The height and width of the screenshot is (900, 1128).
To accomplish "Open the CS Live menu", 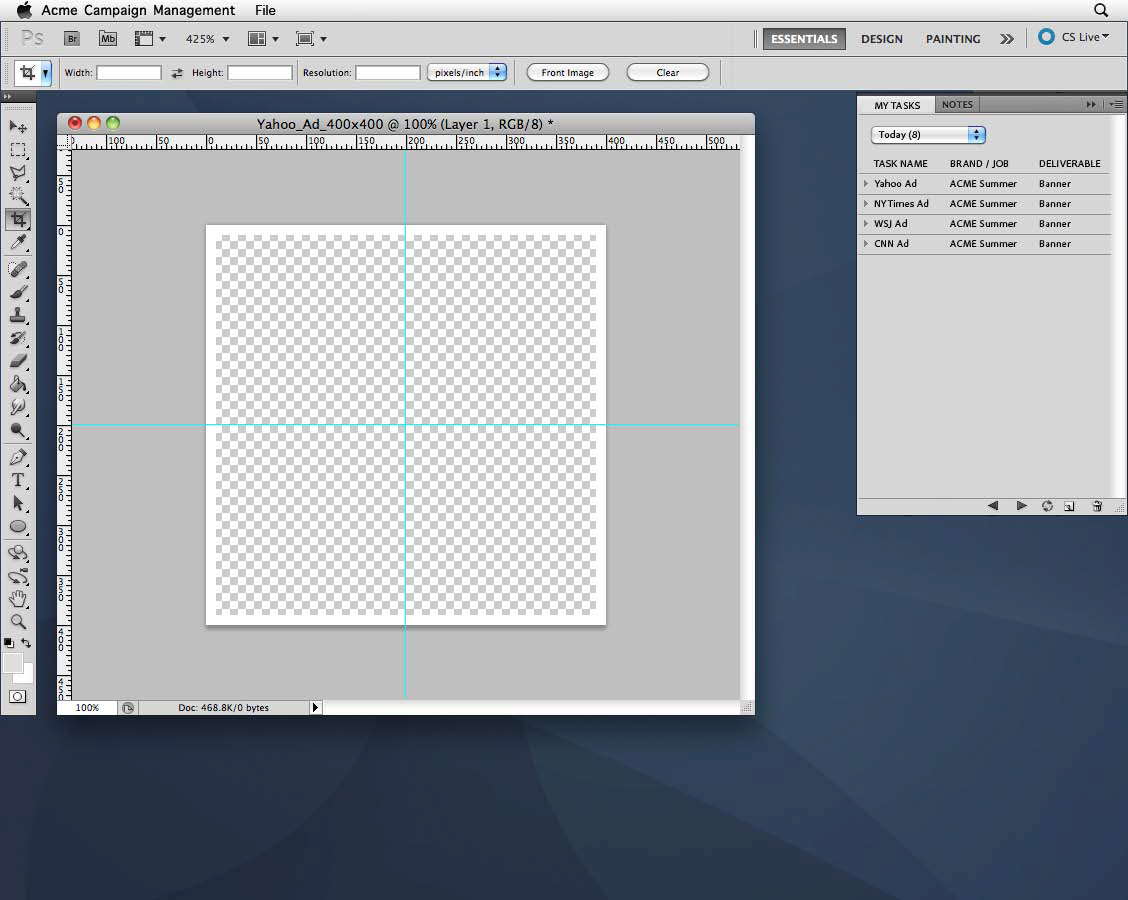I will pyautogui.click(x=1073, y=37).
